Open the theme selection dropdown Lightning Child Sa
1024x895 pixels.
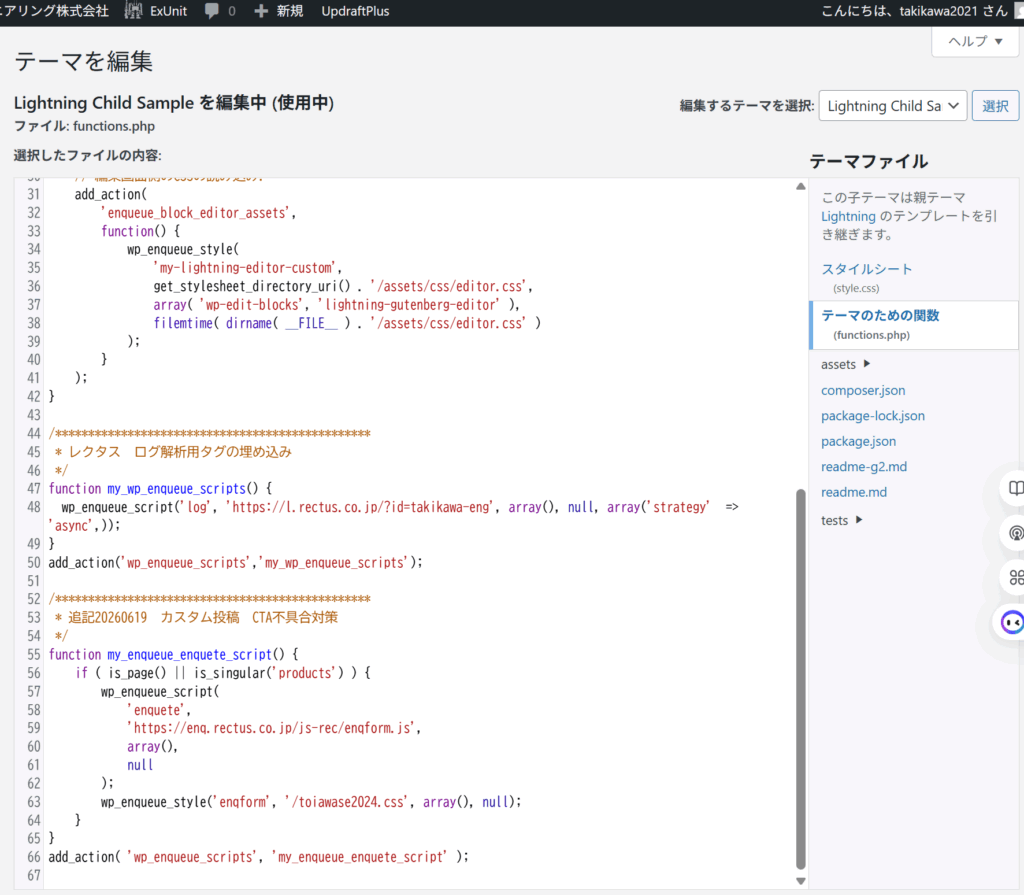coord(893,106)
